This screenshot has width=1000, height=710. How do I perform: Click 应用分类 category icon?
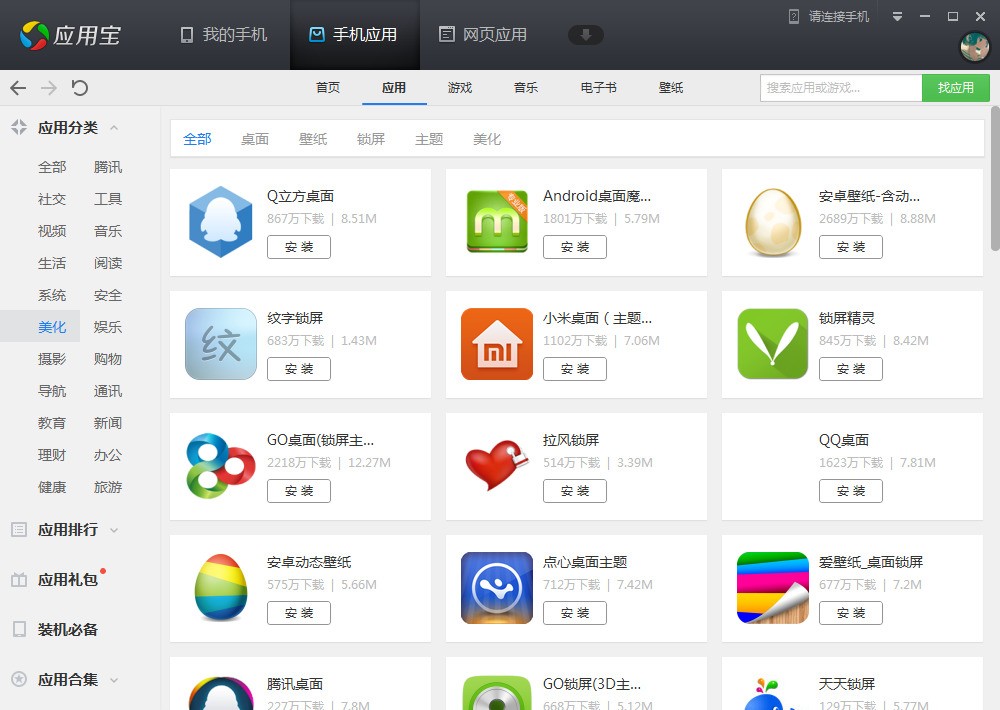(x=19, y=127)
